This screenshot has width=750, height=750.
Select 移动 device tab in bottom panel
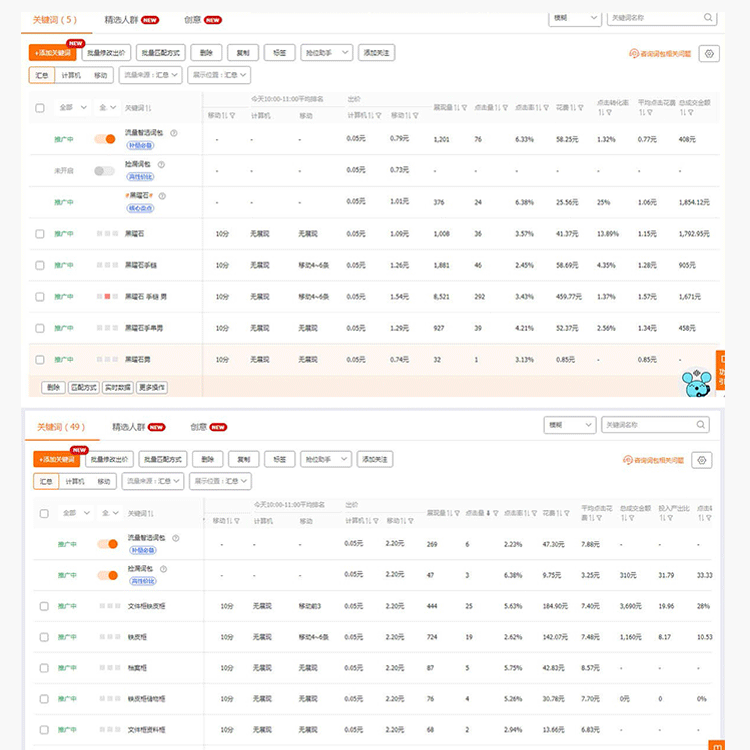point(104,481)
